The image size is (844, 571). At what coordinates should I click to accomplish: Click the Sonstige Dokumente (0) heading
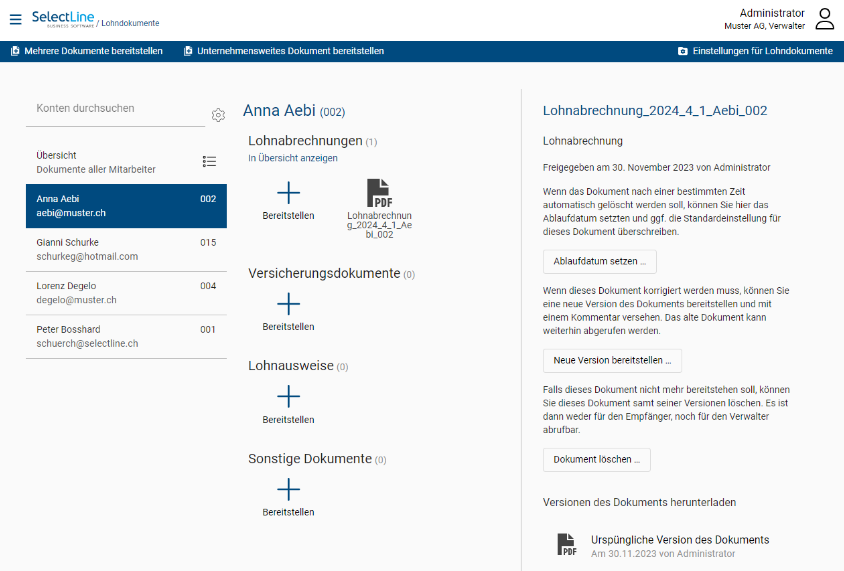(317, 459)
